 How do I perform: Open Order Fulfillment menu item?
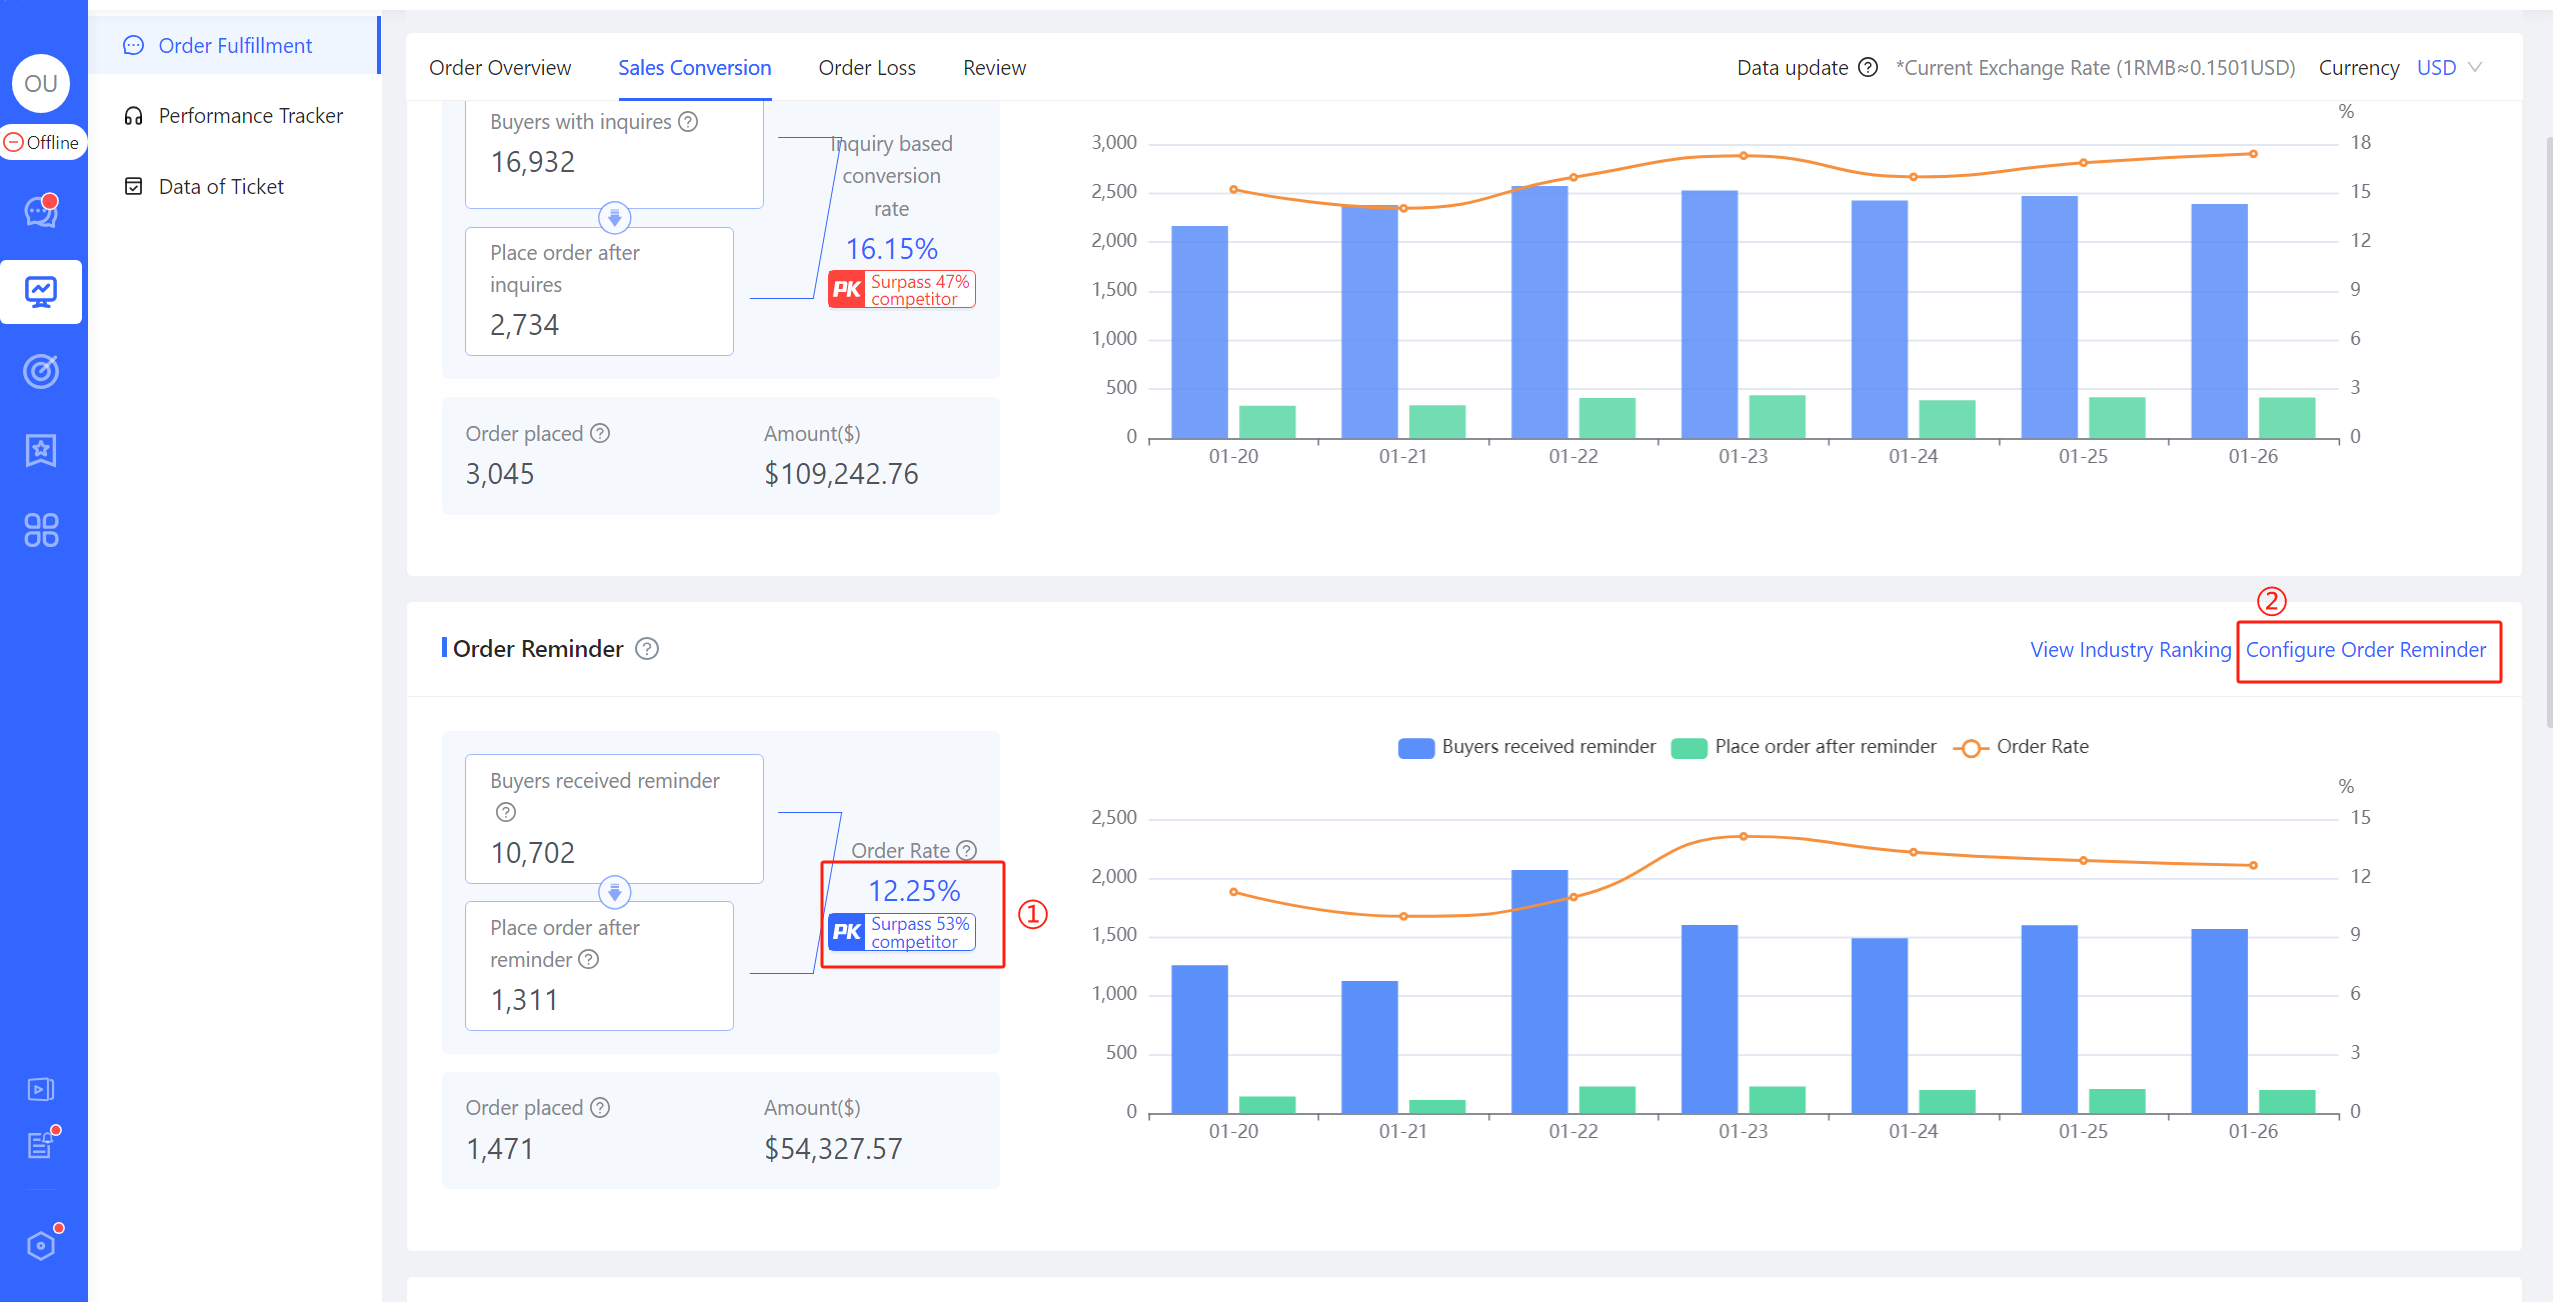(x=234, y=45)
